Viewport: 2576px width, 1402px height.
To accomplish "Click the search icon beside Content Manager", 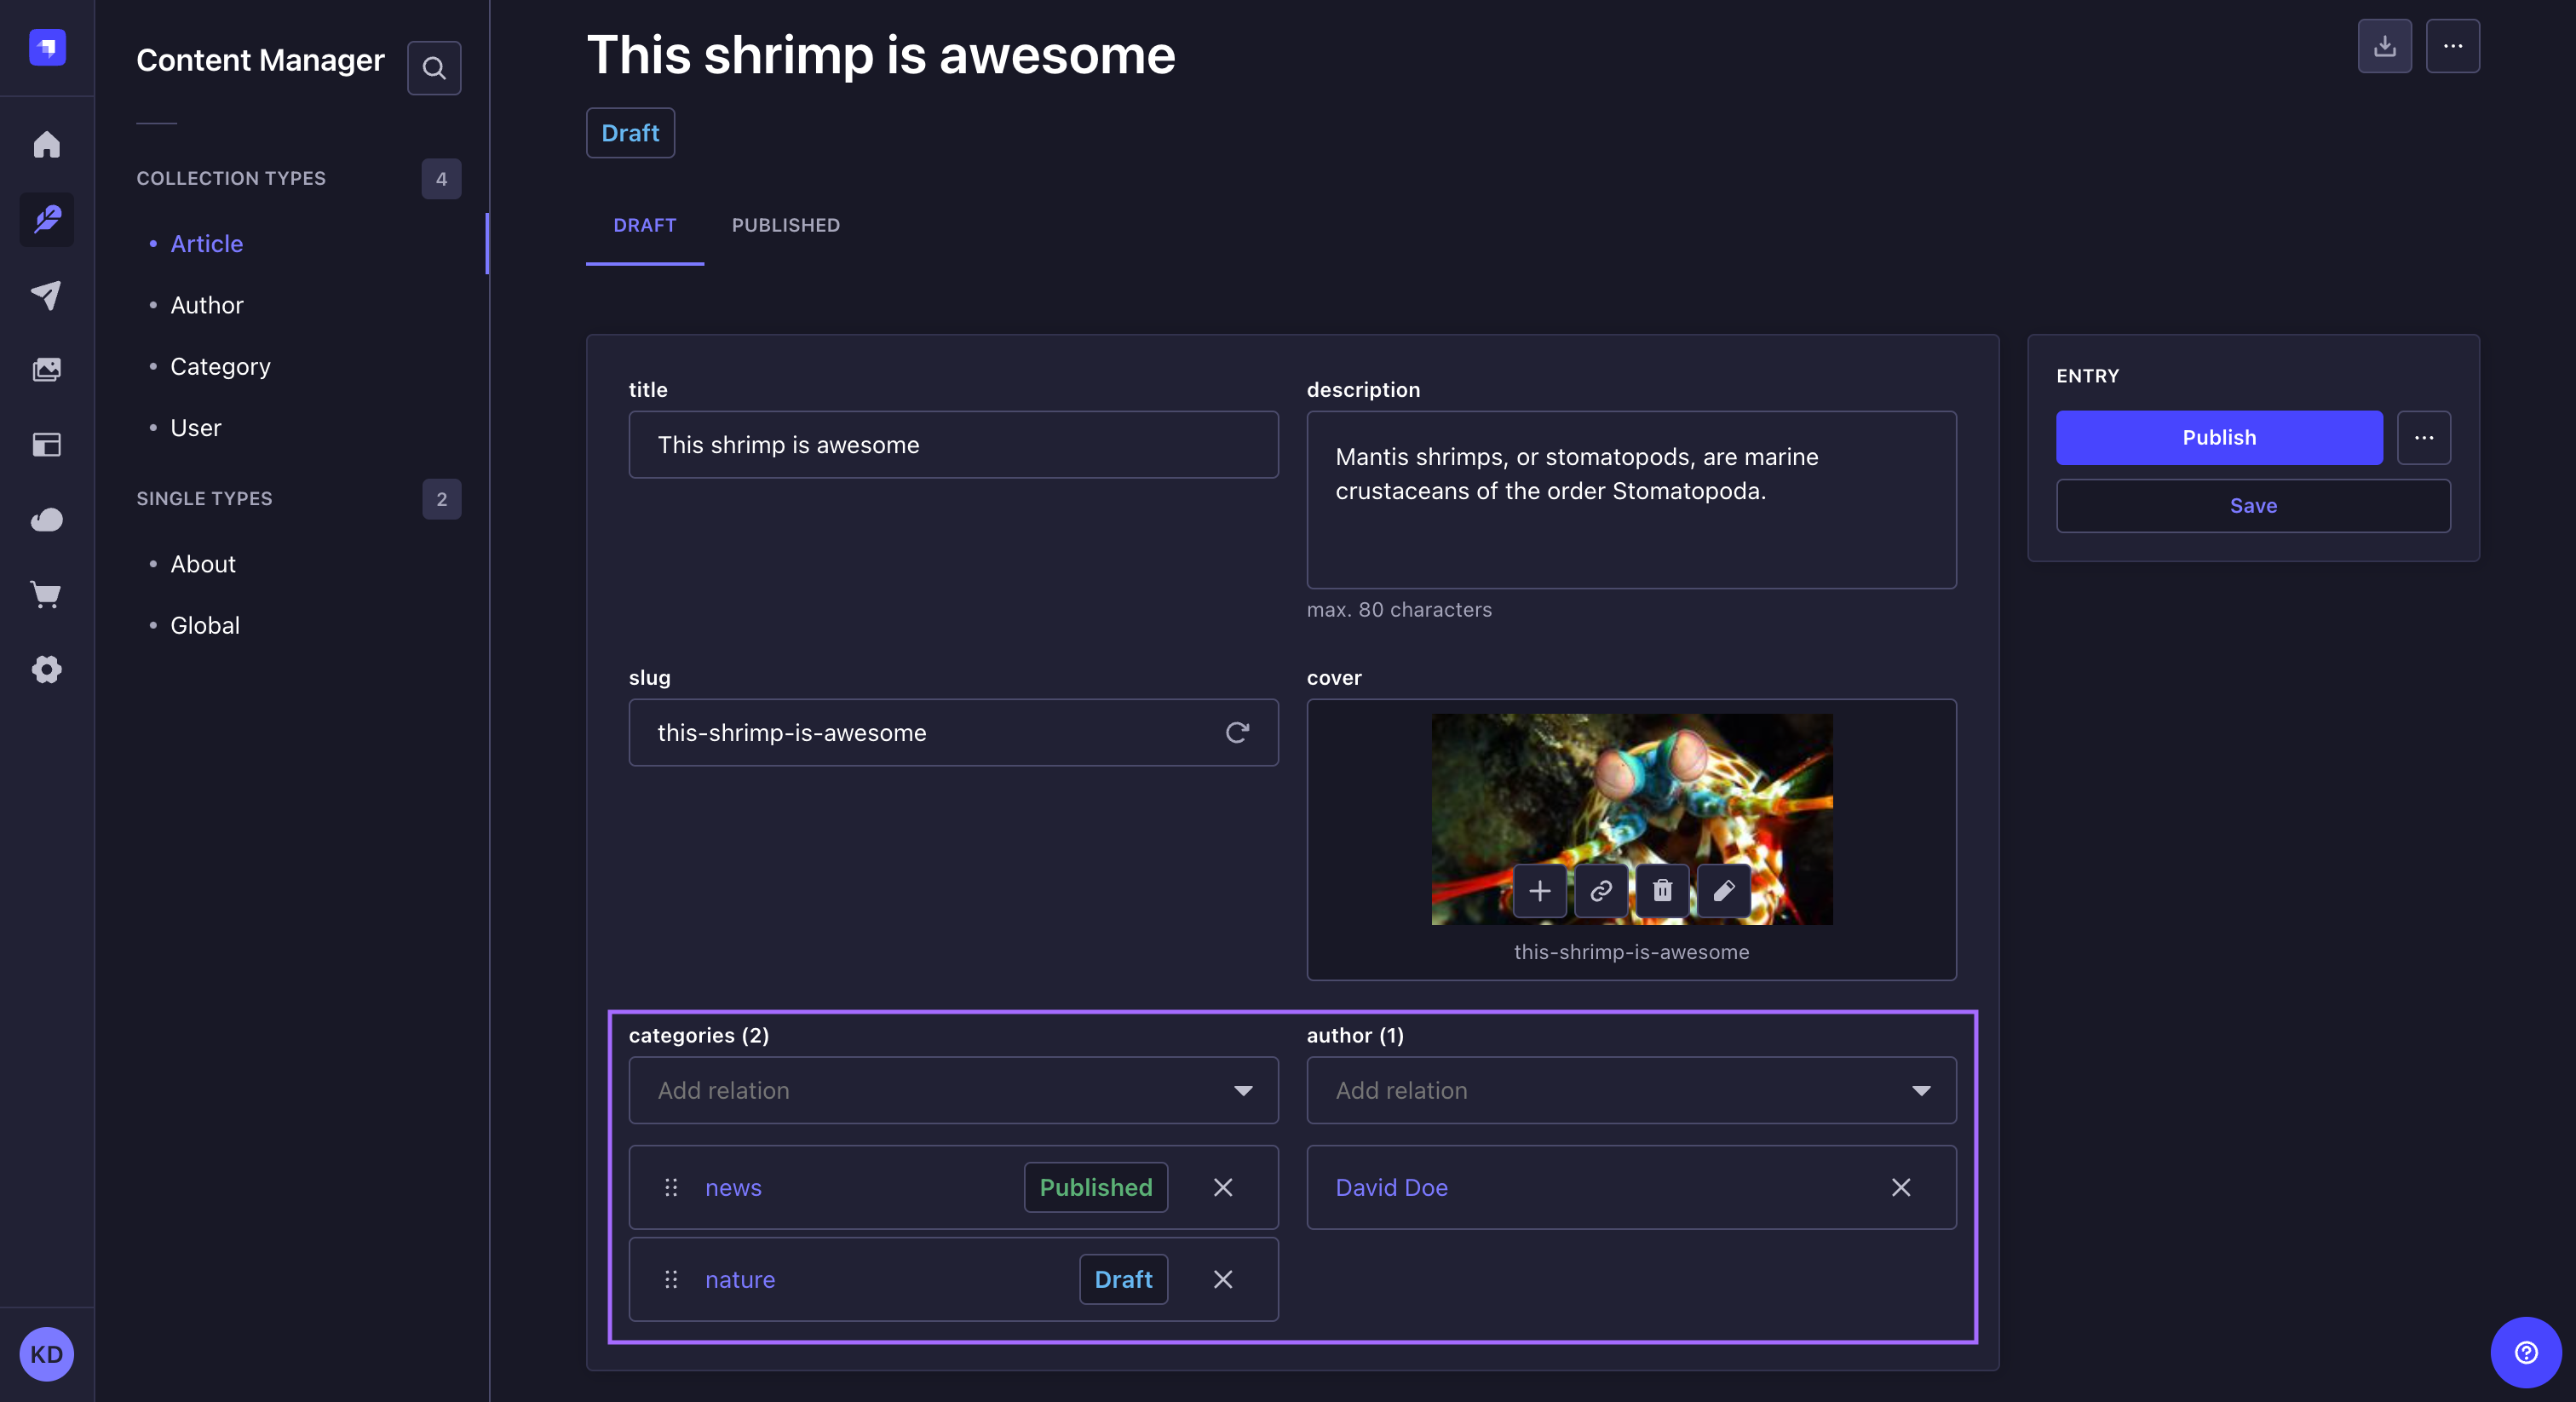I will click(433, 68).
